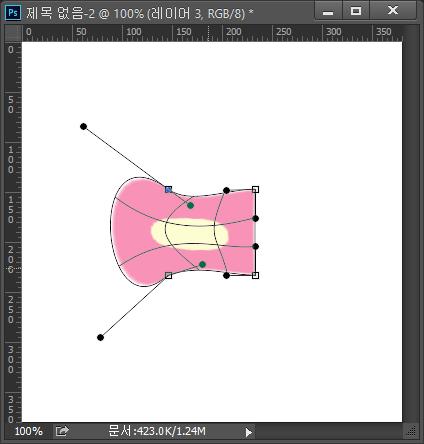Click lower right-edge warp handle dot
The image size is (424, 444).
click(x=255, y=246)
